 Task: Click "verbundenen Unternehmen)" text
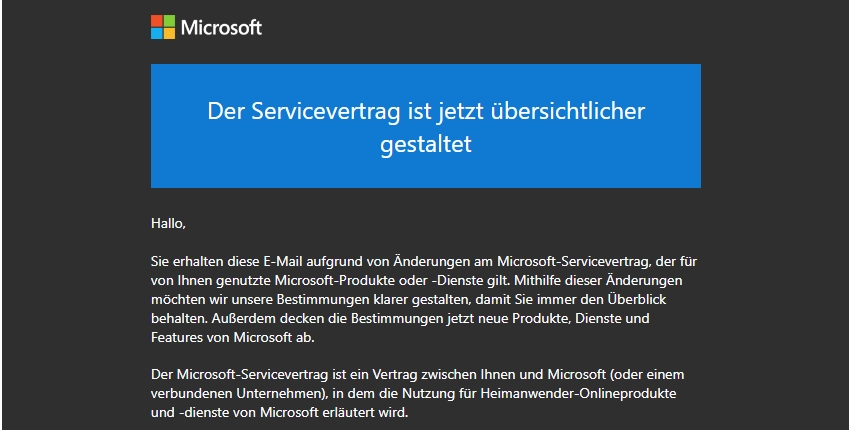pos(239,394)
